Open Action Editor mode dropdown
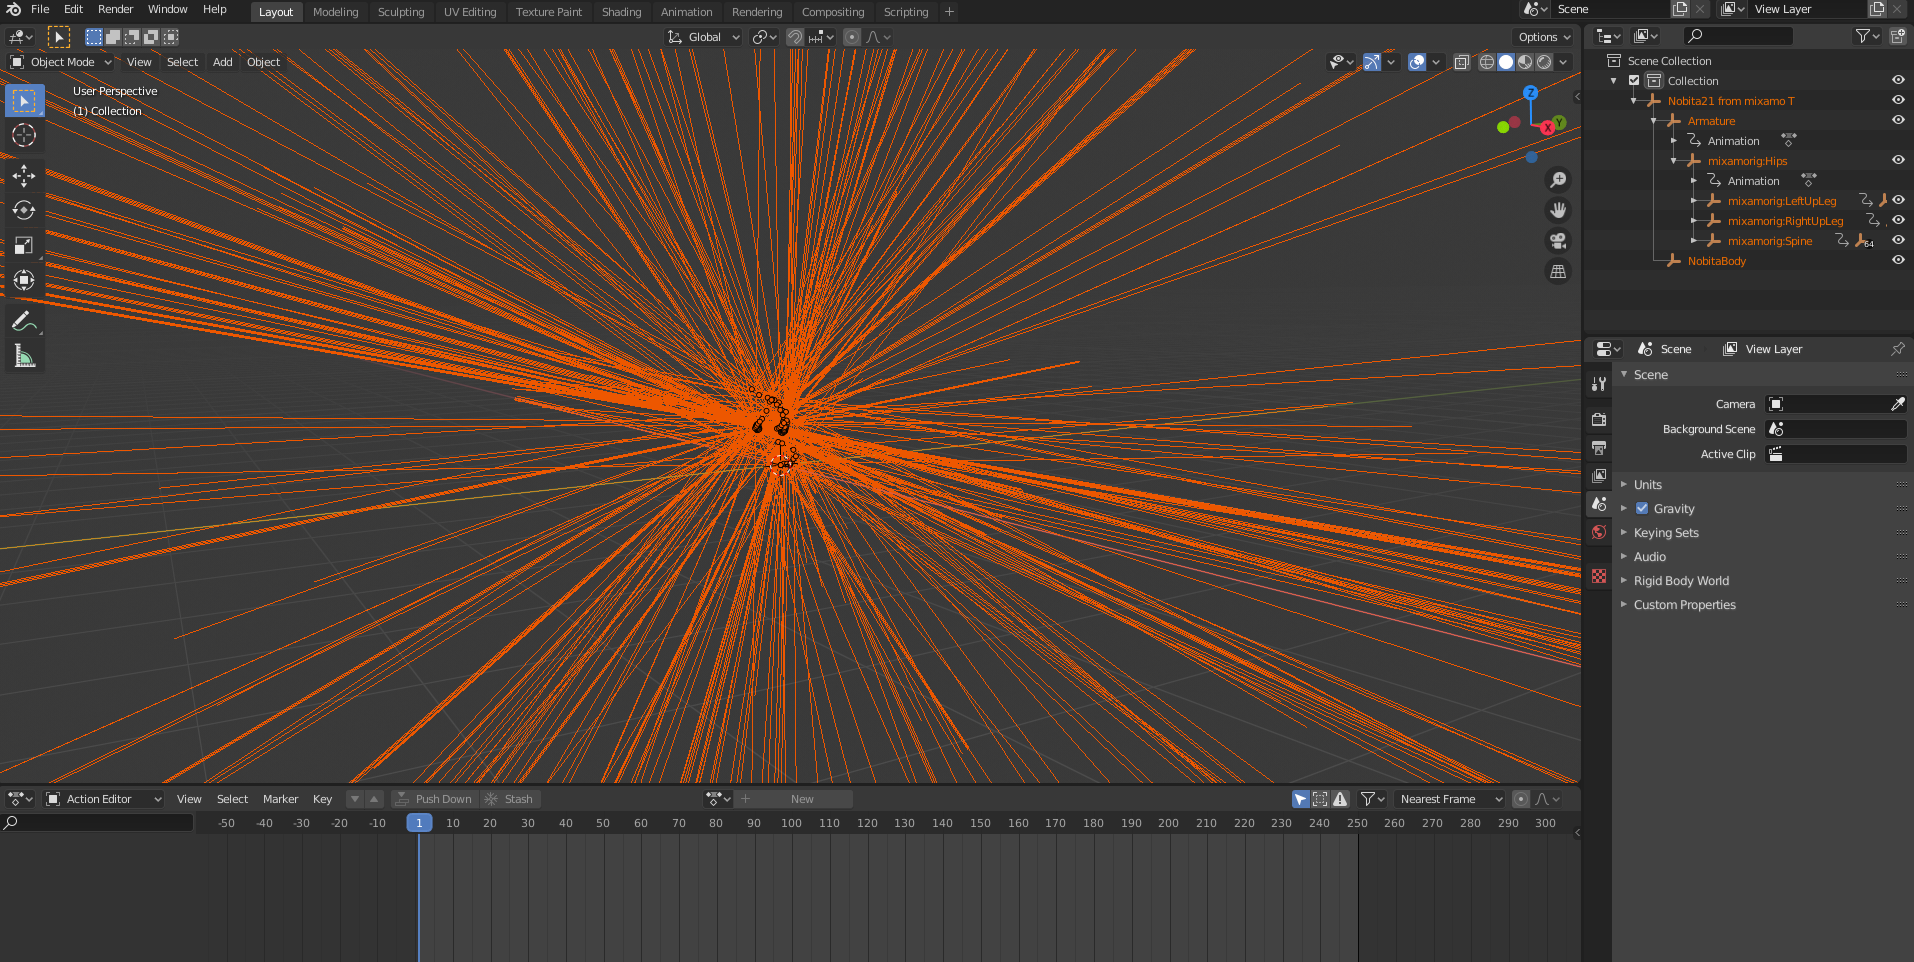The height and width of the screenshot is (962, 1914). point(104,799)
